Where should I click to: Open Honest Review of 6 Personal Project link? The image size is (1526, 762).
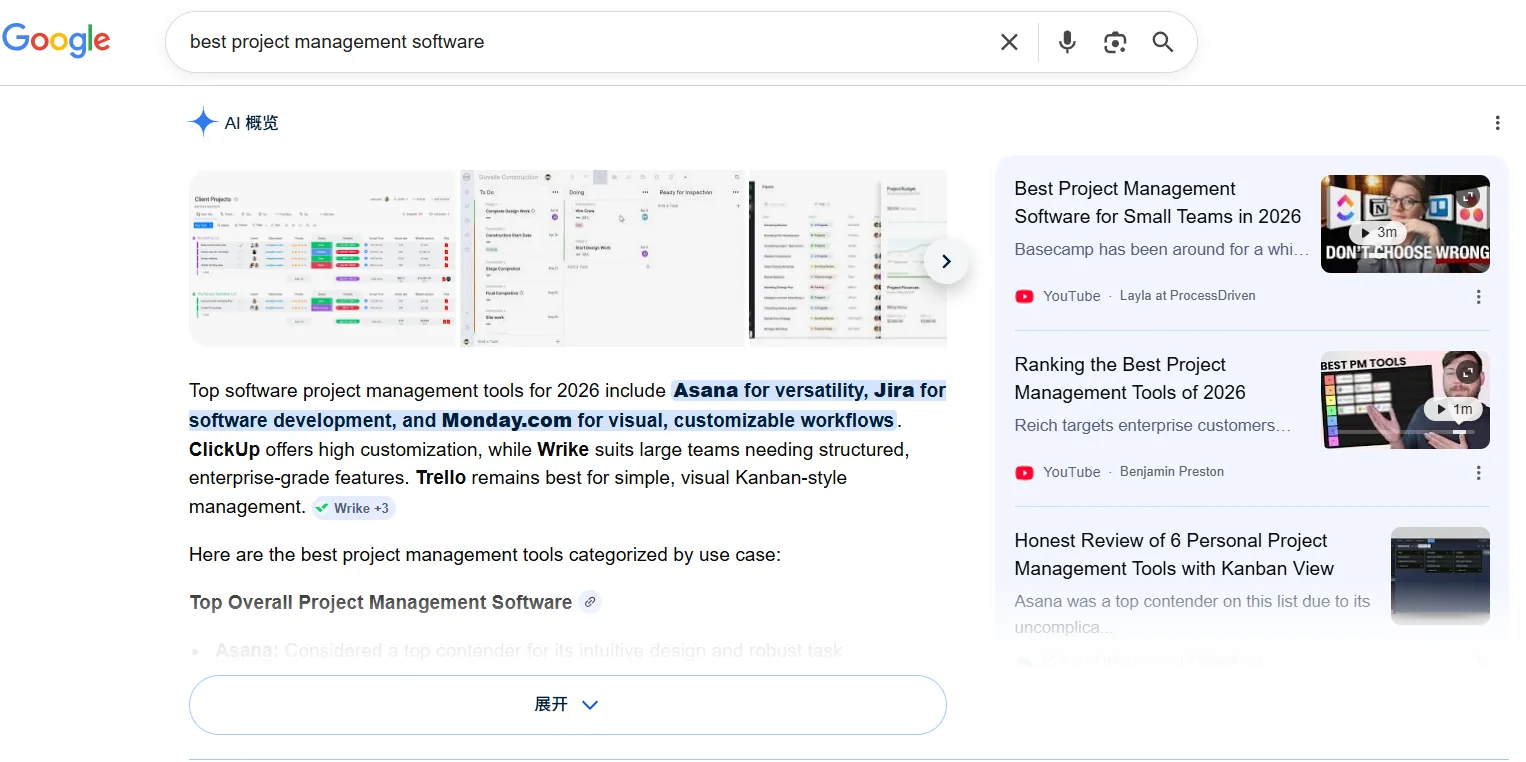[x=1174, y=554]
